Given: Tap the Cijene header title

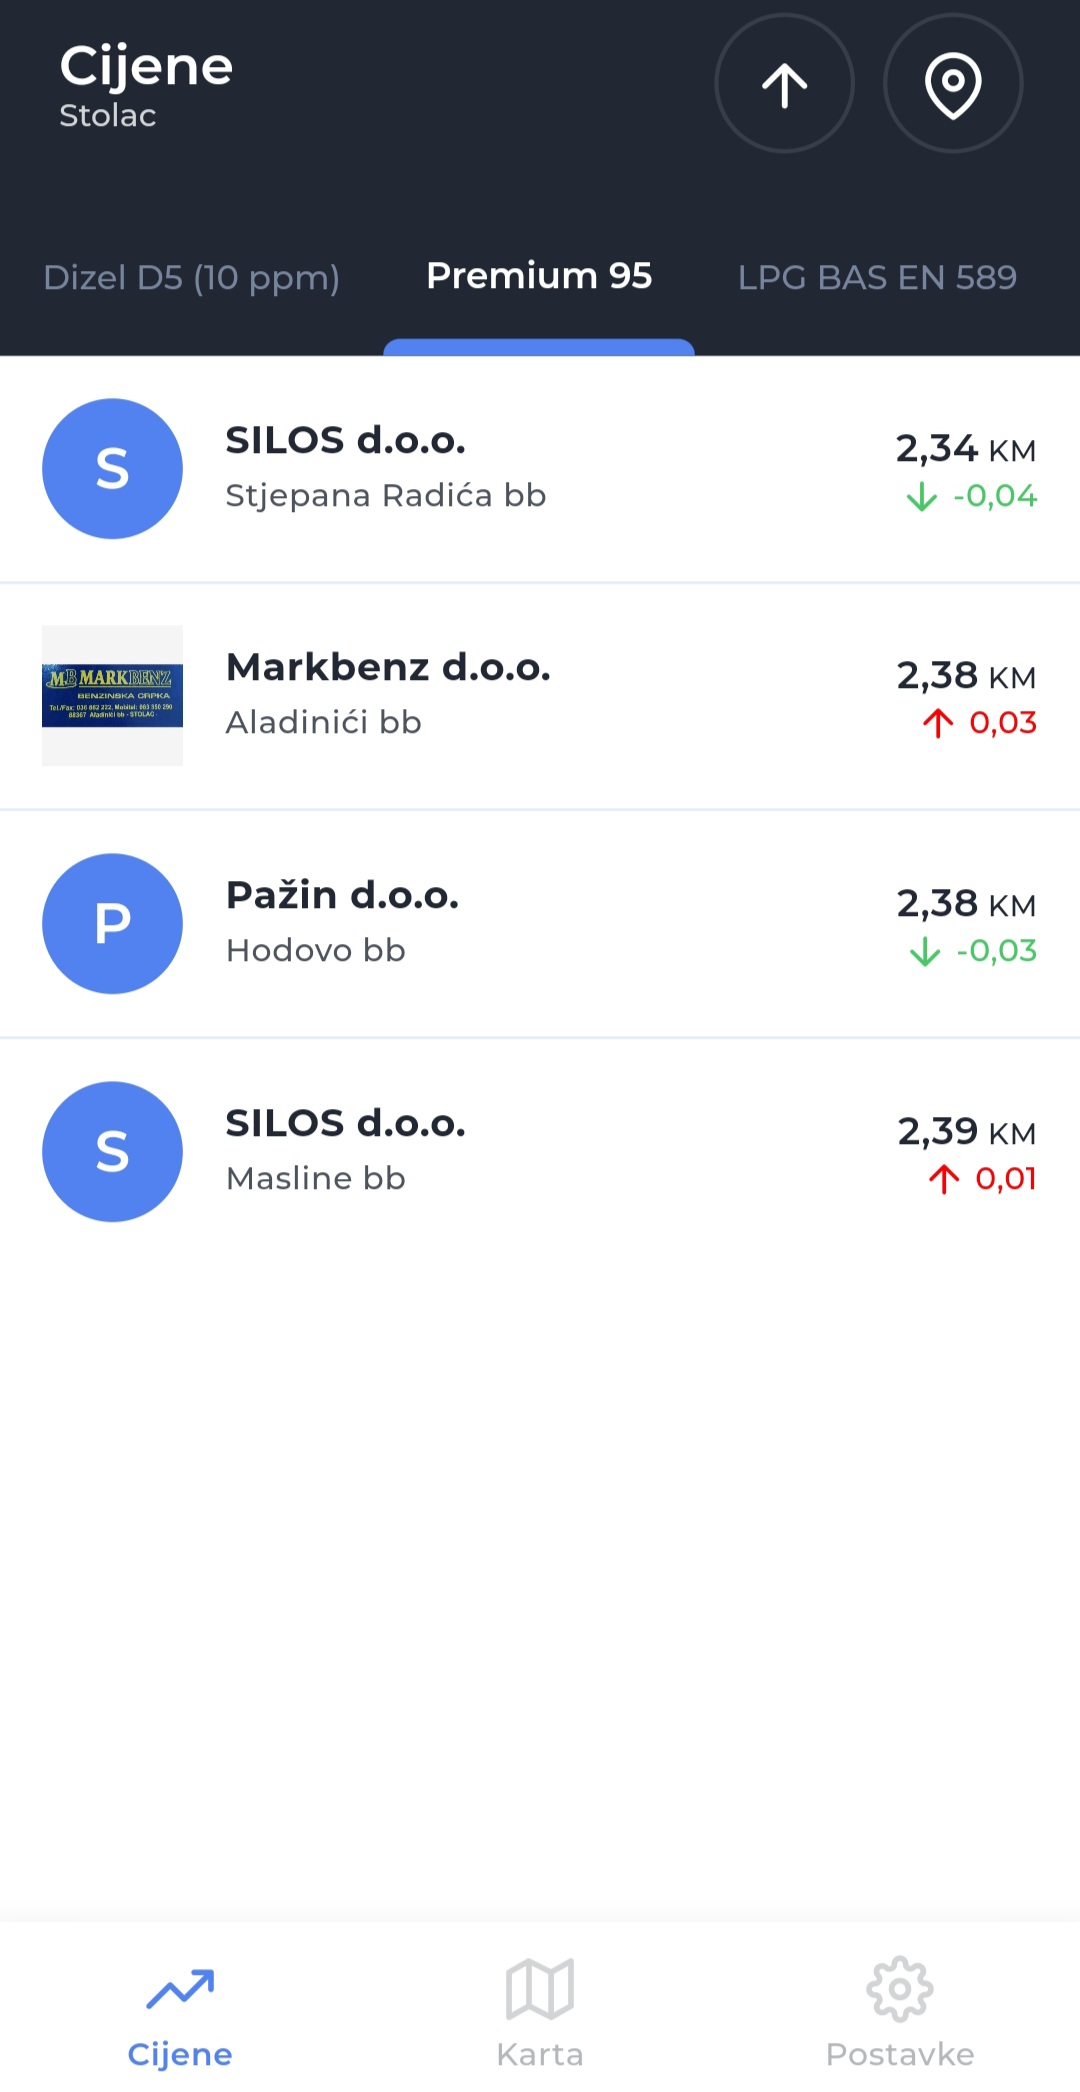Looking at the screenshot, I should click(146, 67).
